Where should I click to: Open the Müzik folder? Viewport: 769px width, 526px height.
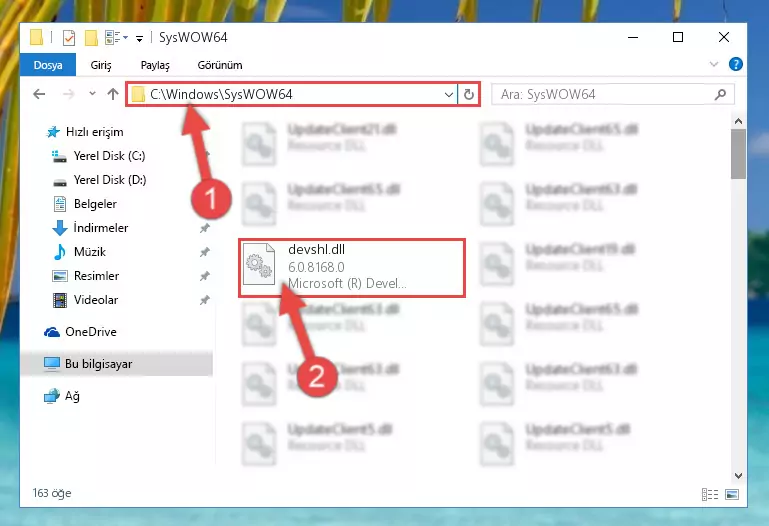pos(90,252)
